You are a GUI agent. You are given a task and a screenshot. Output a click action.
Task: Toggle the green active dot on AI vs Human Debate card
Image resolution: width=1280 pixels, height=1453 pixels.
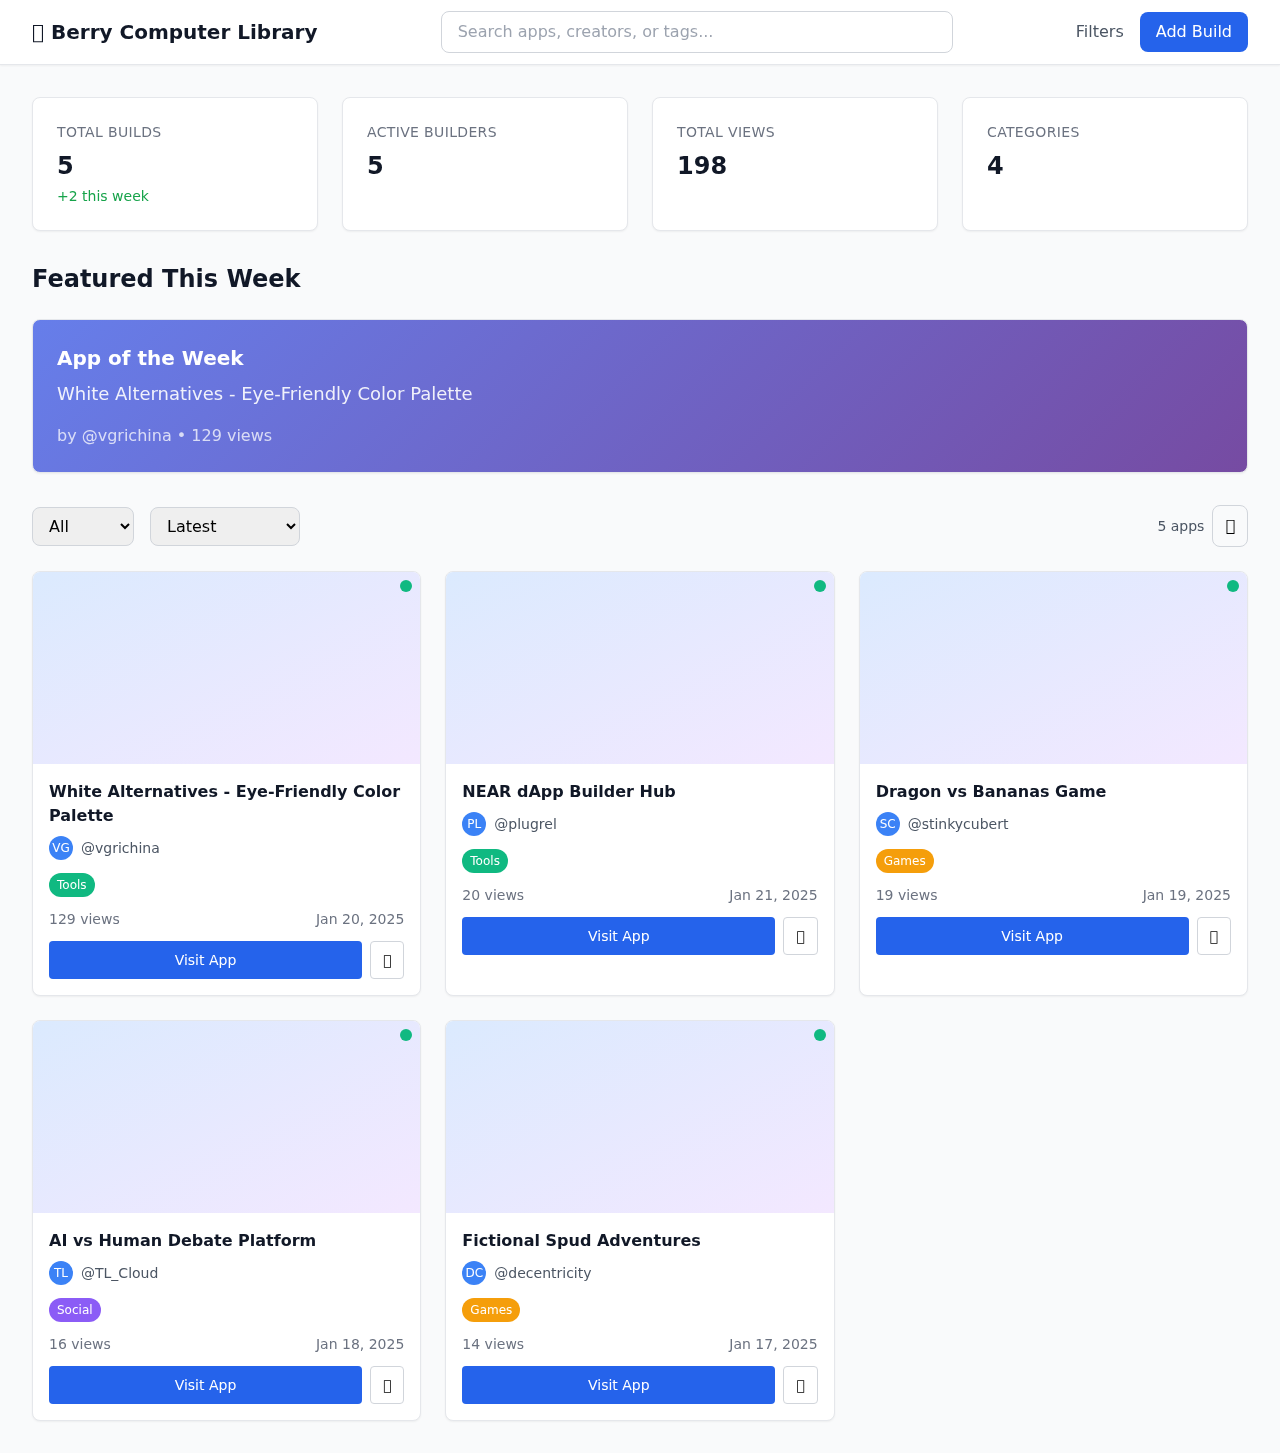(407, 1036)
